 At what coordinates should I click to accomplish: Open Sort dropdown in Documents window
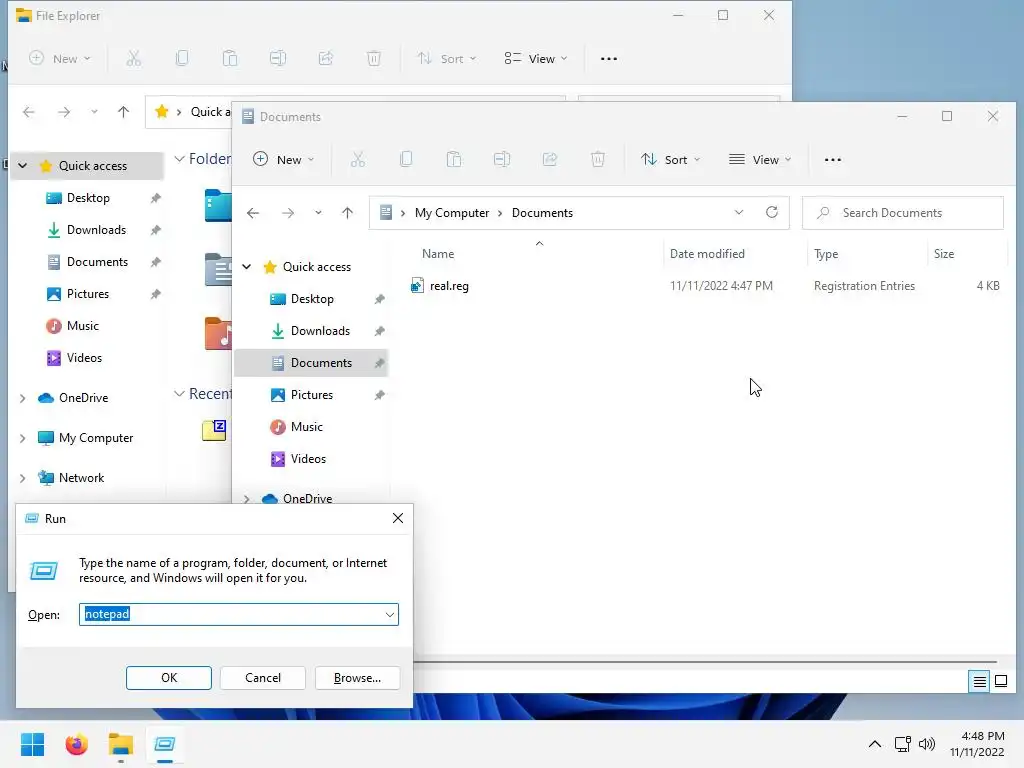coord(671,159)
